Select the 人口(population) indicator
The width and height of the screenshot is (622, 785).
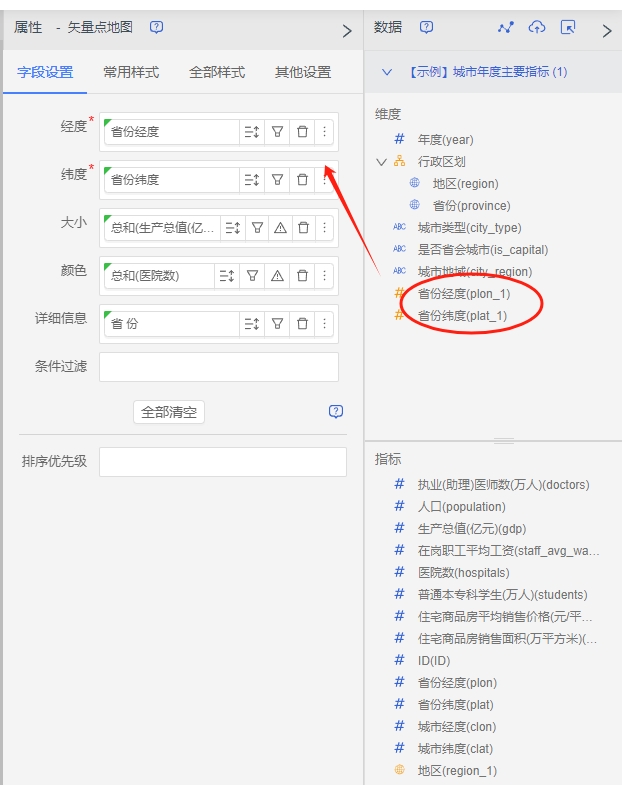click(x=461, y=507)
